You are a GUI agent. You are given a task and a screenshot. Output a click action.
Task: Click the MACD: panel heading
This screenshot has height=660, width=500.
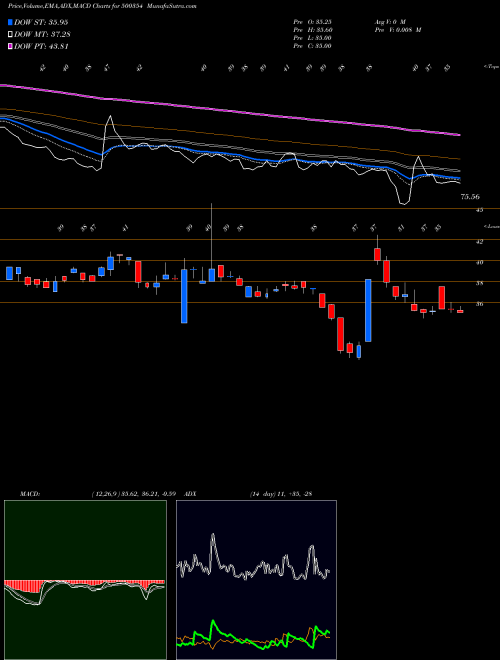(30, 494)
